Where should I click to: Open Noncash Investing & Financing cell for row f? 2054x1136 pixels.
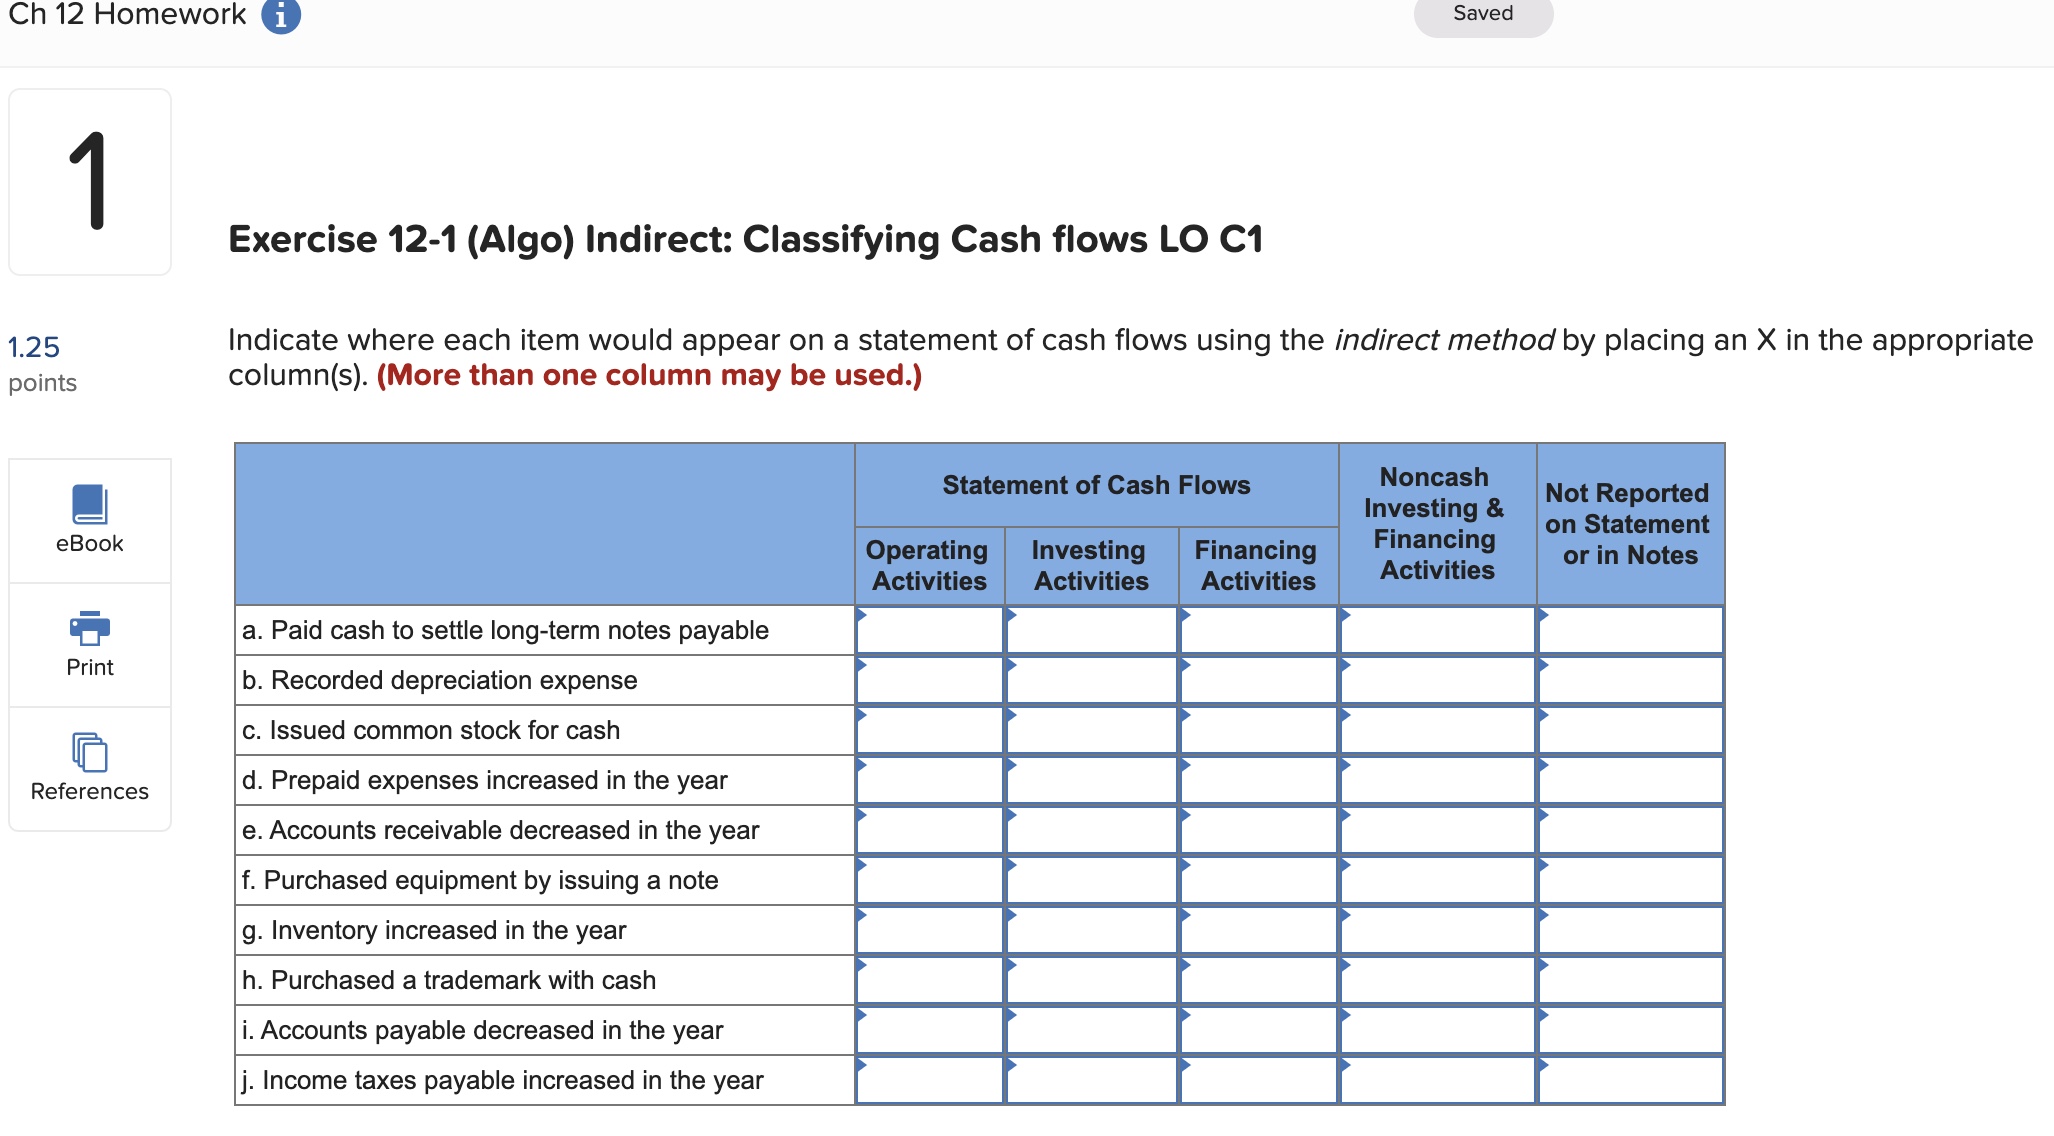pos(1437,881)
